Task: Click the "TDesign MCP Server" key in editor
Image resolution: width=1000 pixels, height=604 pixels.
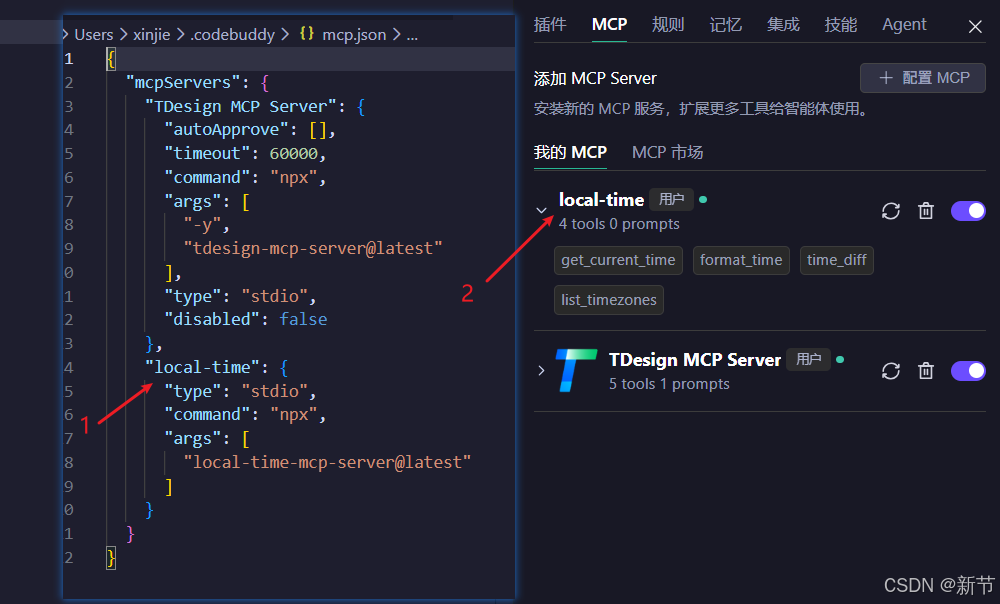Action: 241,106
